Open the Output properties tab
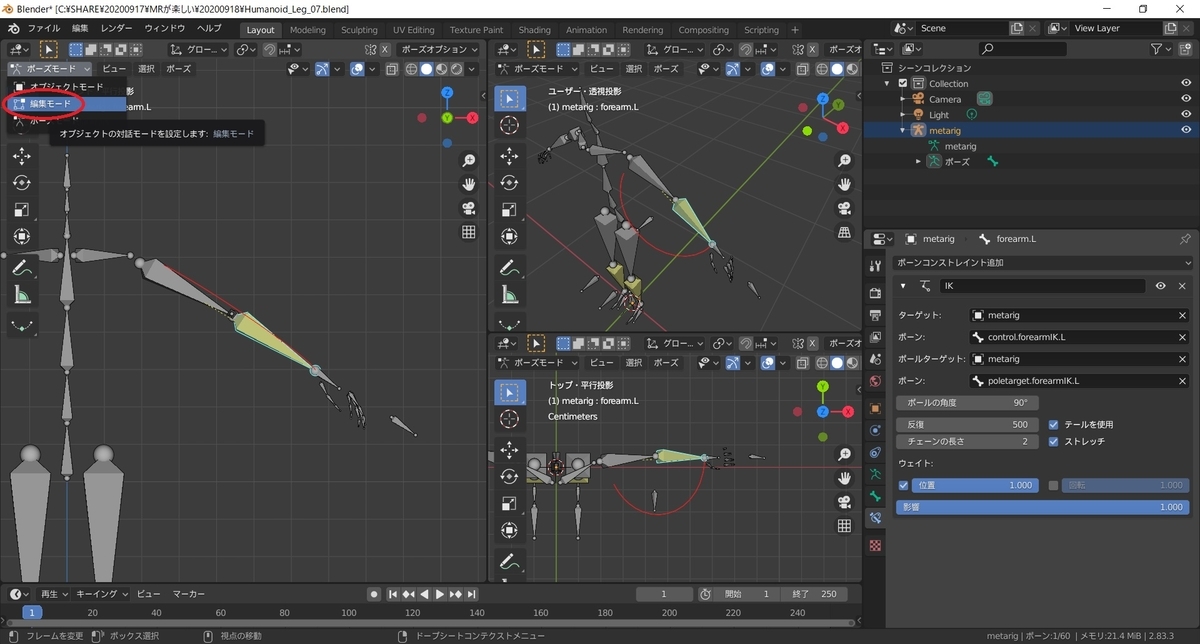 pyautogui.click(x=876, y=315)
